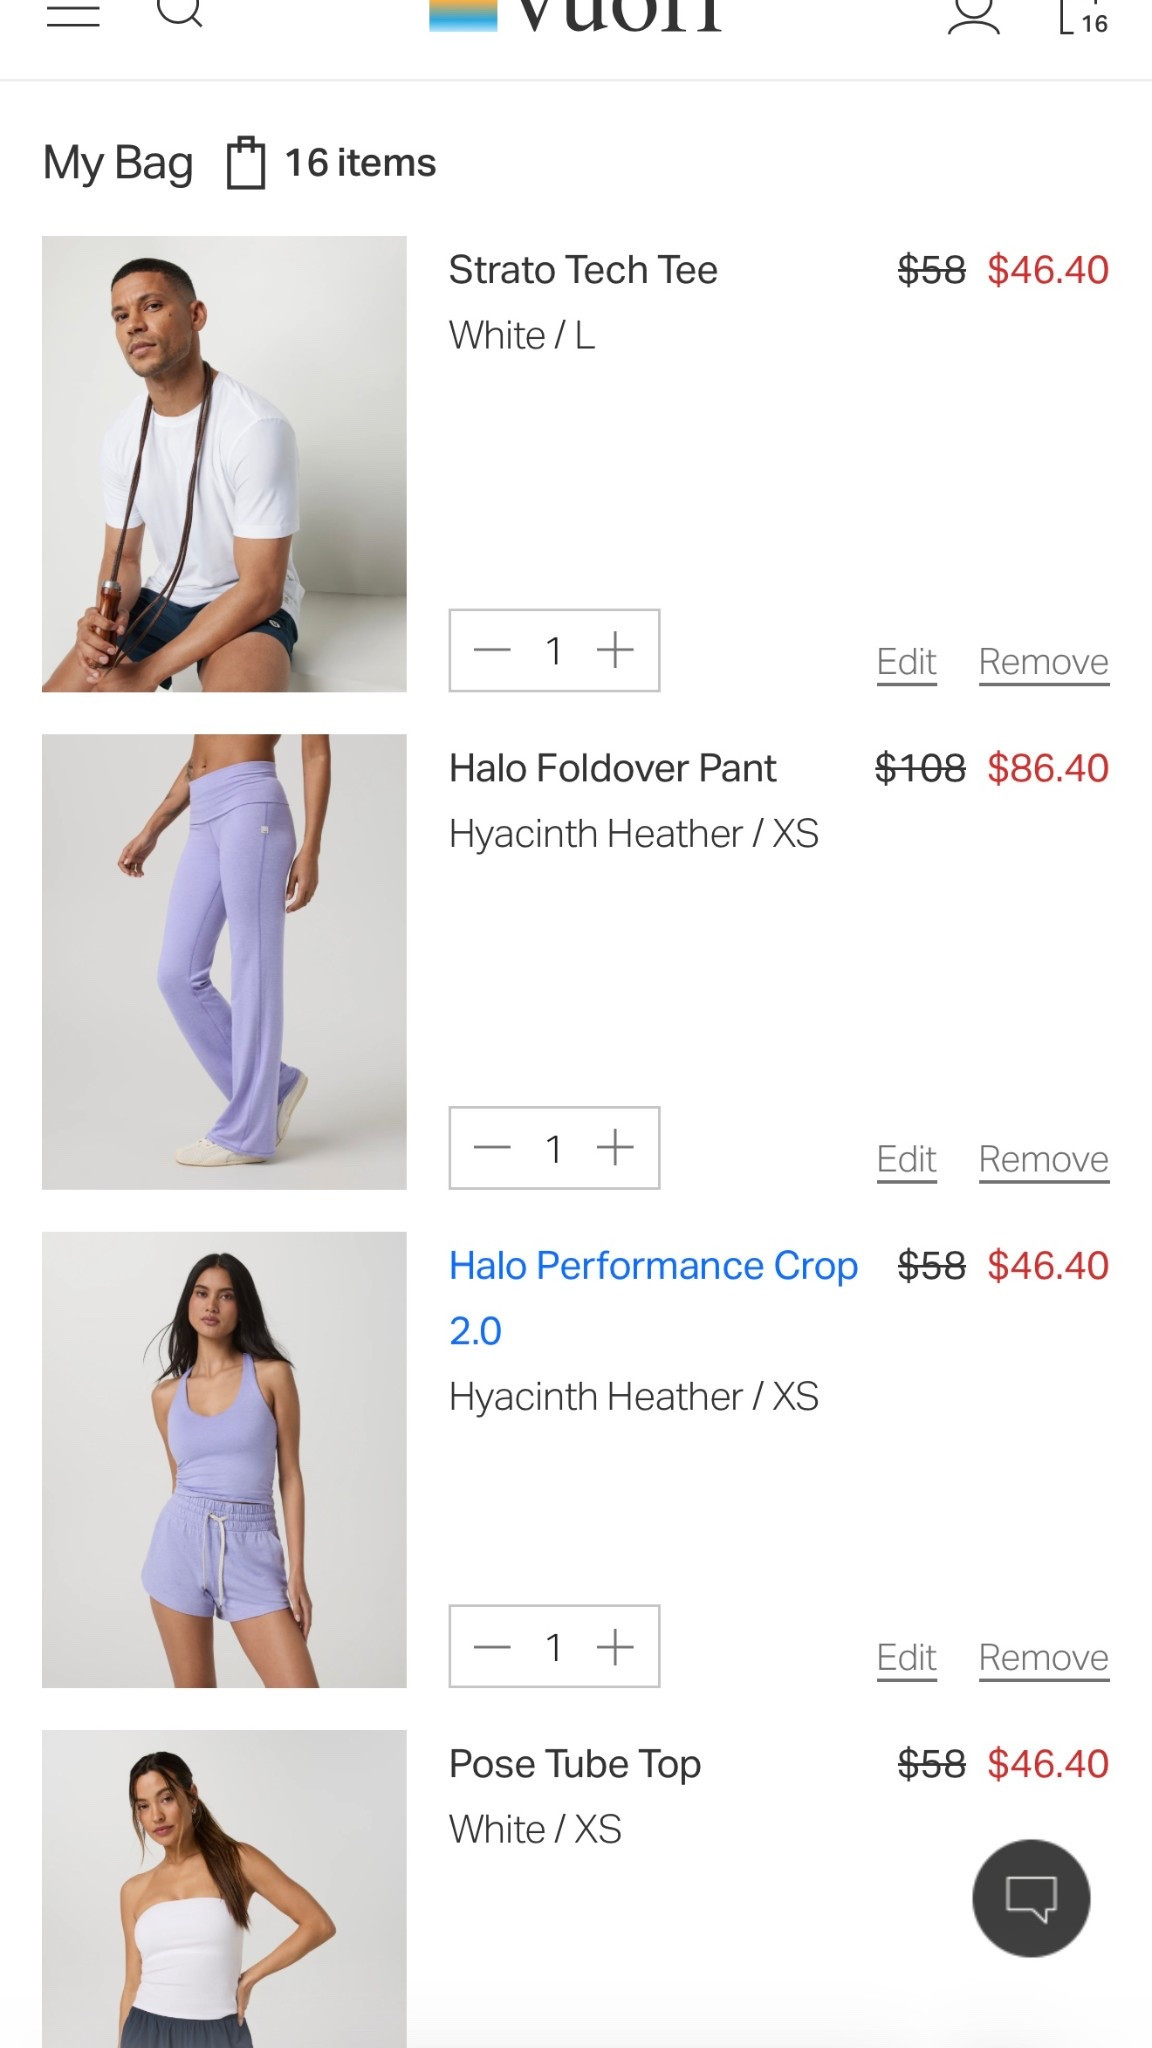
Task: Remove the Halo Foldover Pant from bag
Action: coord(1044,1160)
